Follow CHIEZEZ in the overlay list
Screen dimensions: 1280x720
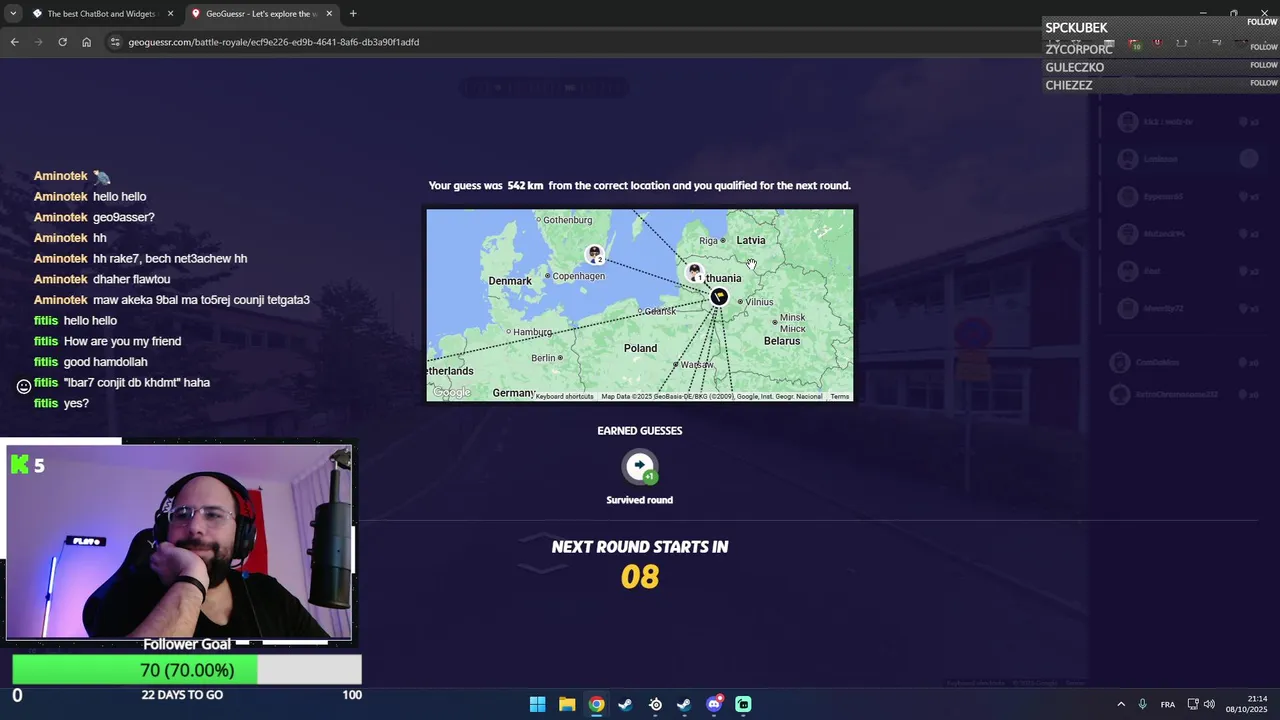click(x=1264, y=83)
